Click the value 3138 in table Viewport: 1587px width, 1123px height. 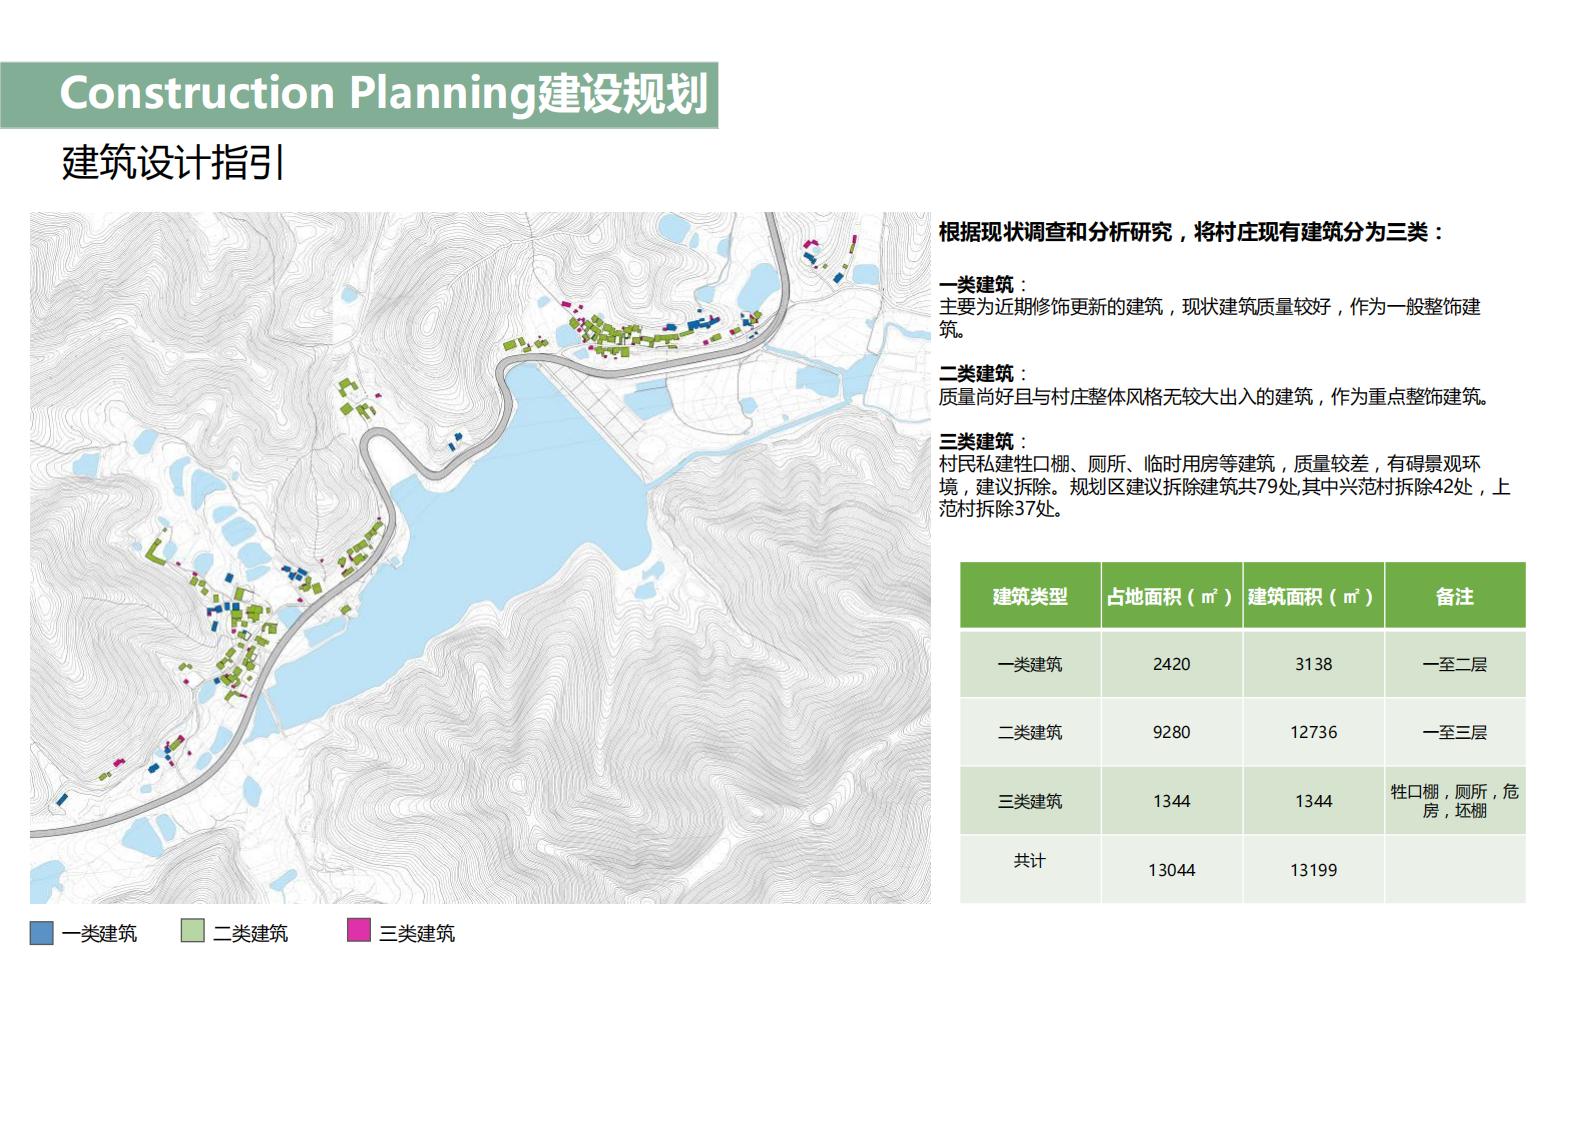pyautogui.click(x=1313, y=664)
